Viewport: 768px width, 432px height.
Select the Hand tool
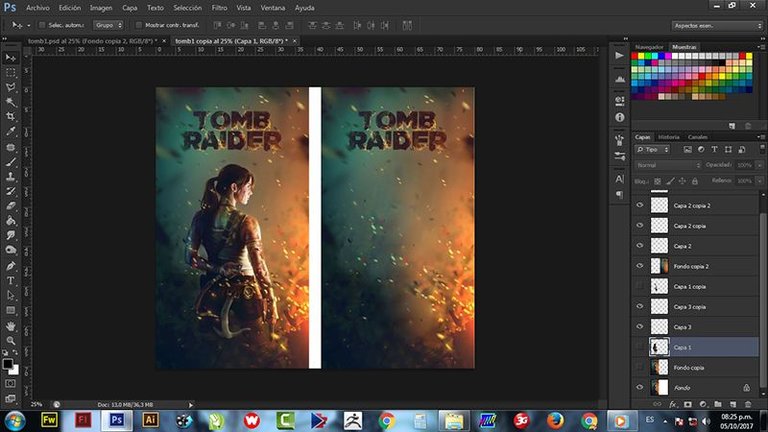(10, 326)
